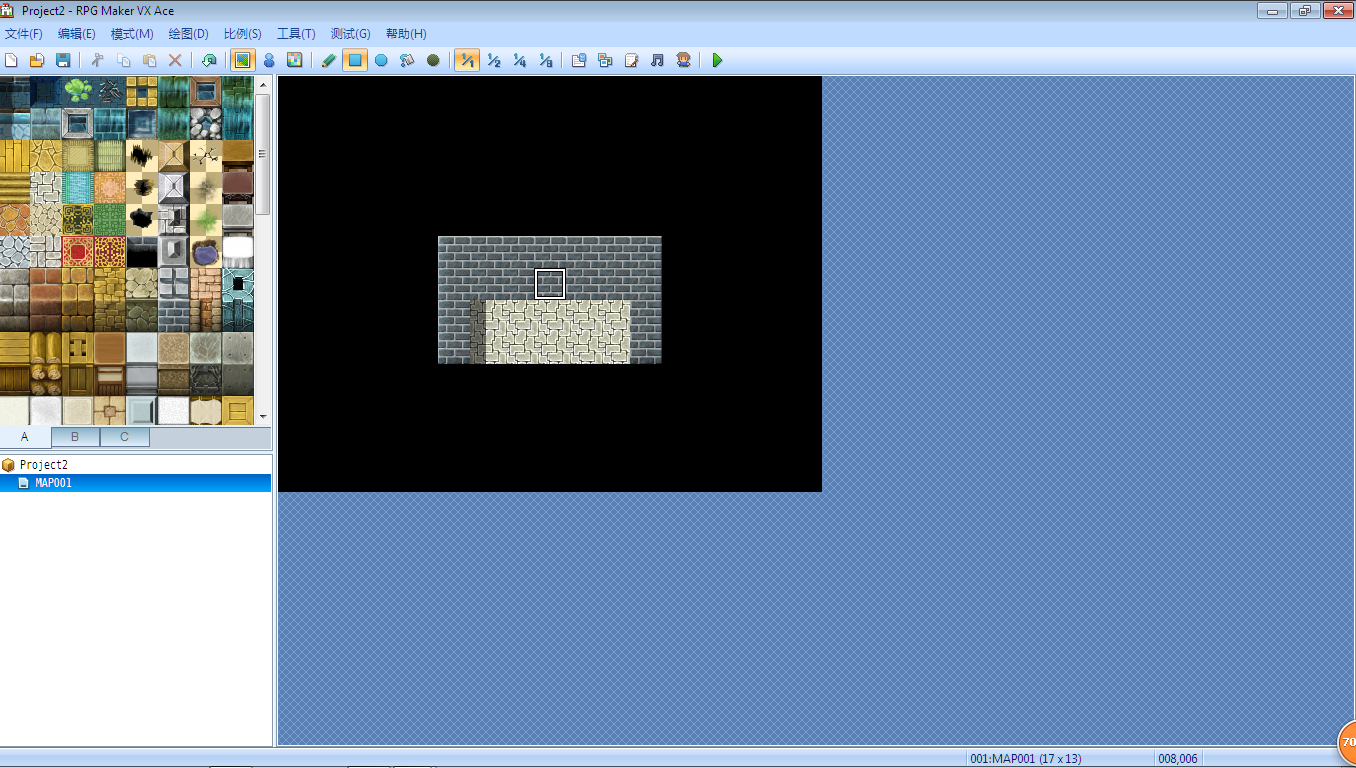This screenshot has width=1356, height=768.
Task: Start playtest with green play icon
Action: [x=717, y=60]
